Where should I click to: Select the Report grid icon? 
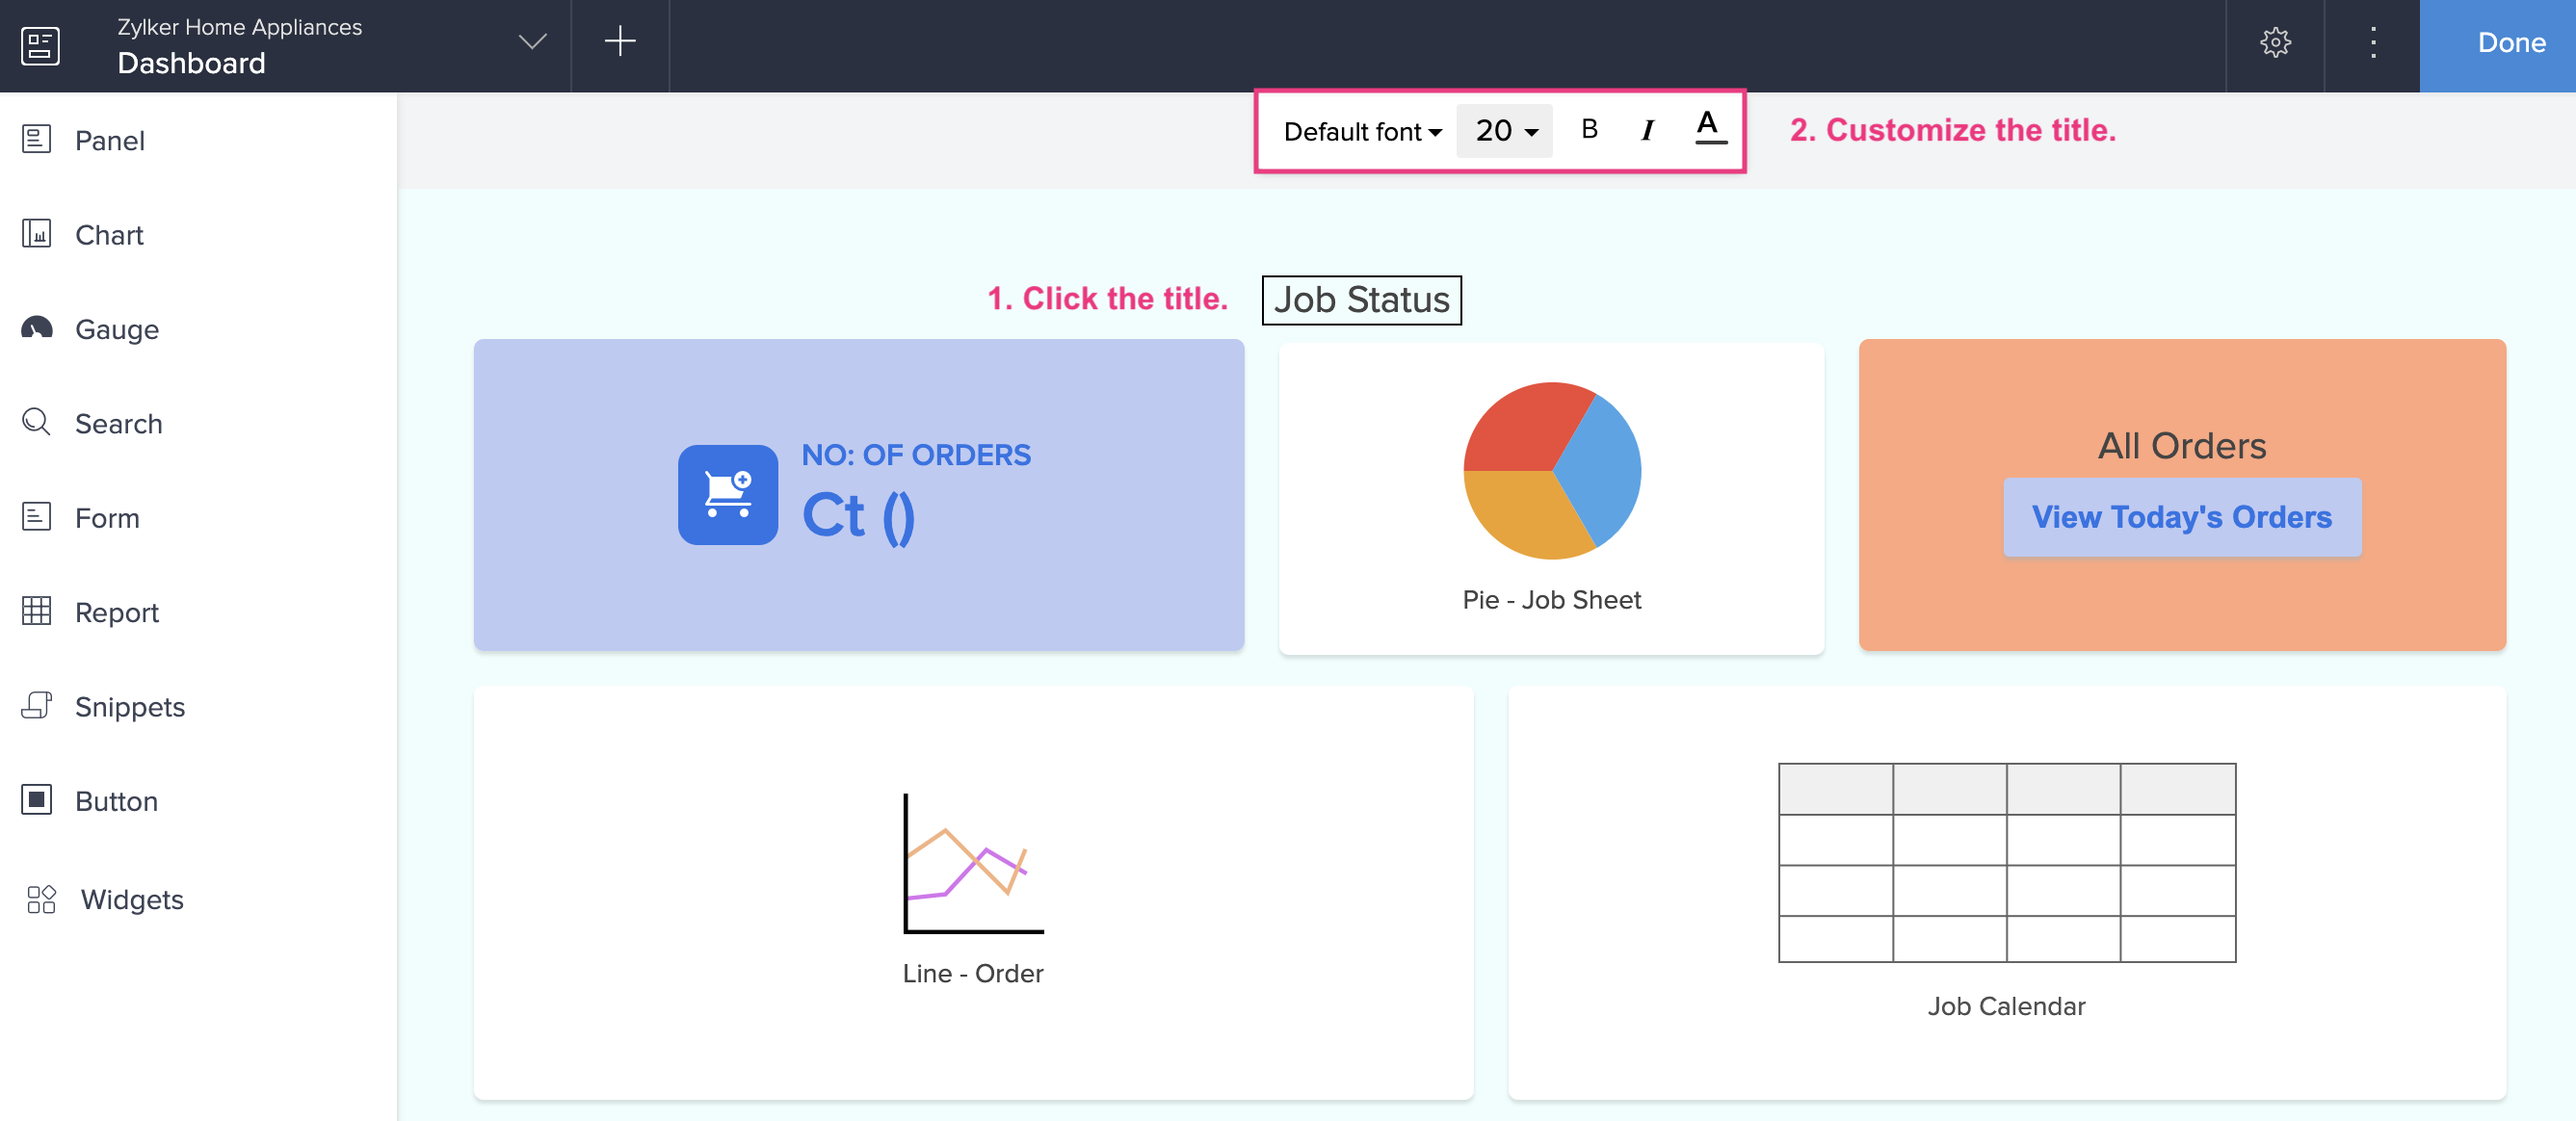[37, 611]
